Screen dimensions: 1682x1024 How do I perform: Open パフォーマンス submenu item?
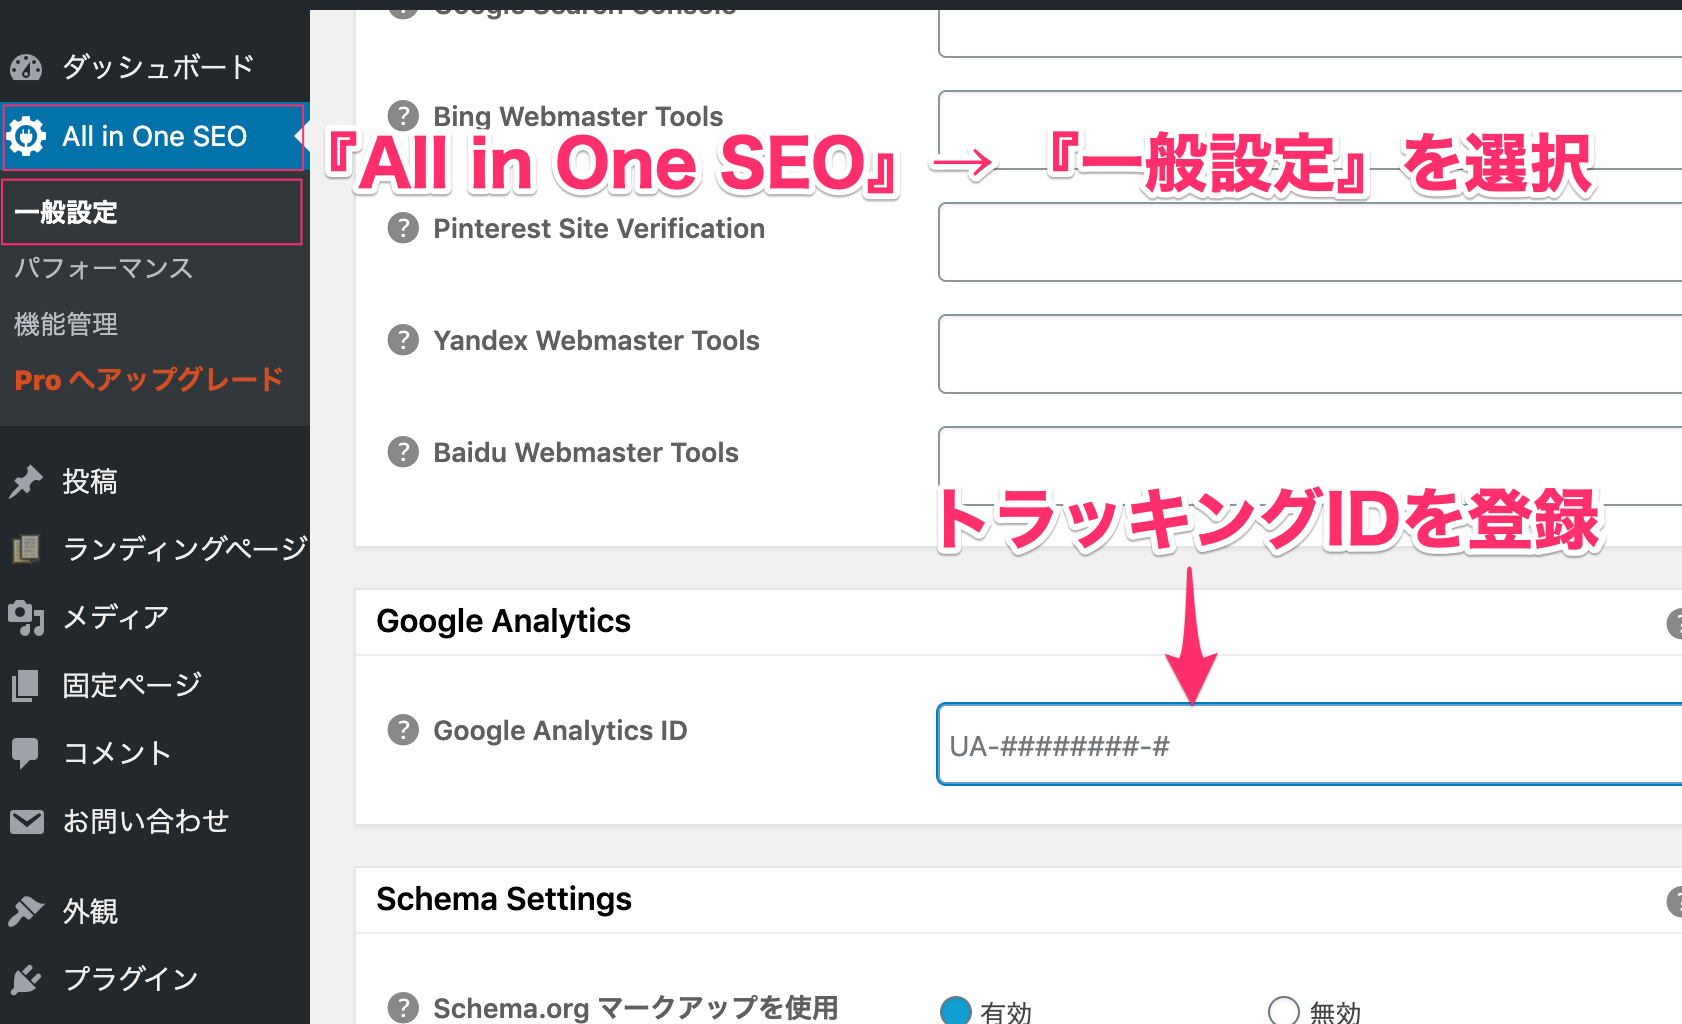point(103,268)
